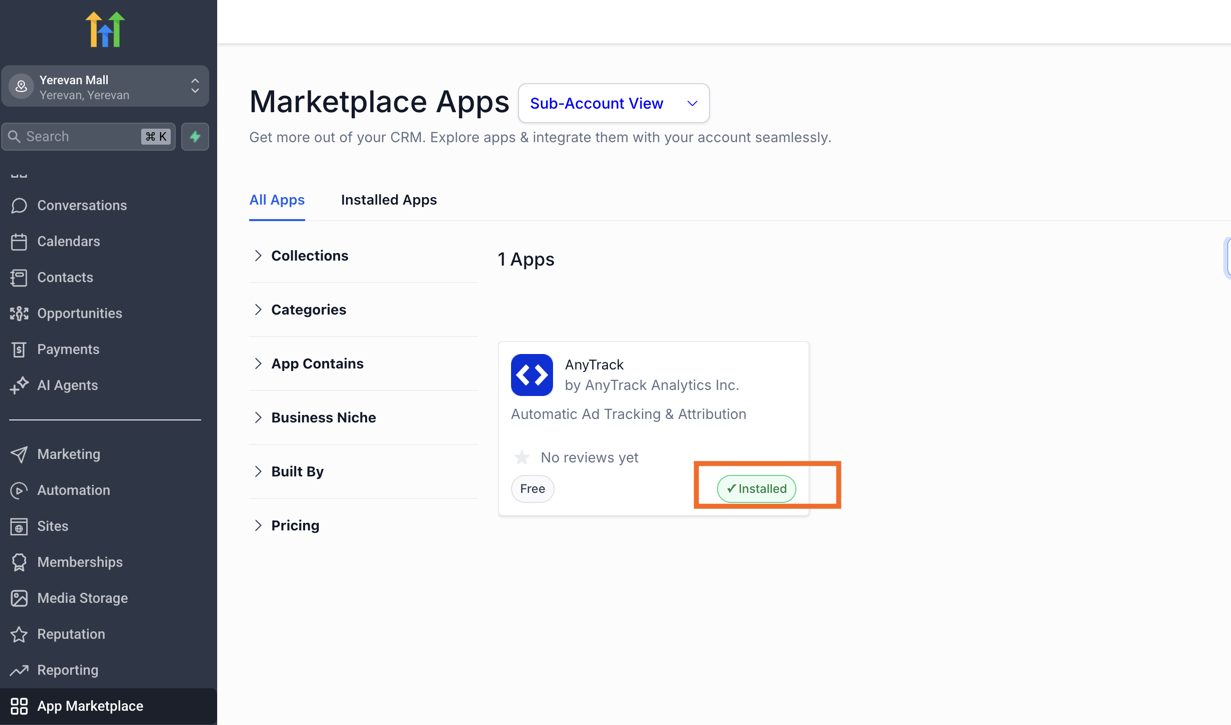The image size is (1231, 725).
Task: Click the Free pricing badge
Action: 533,489
